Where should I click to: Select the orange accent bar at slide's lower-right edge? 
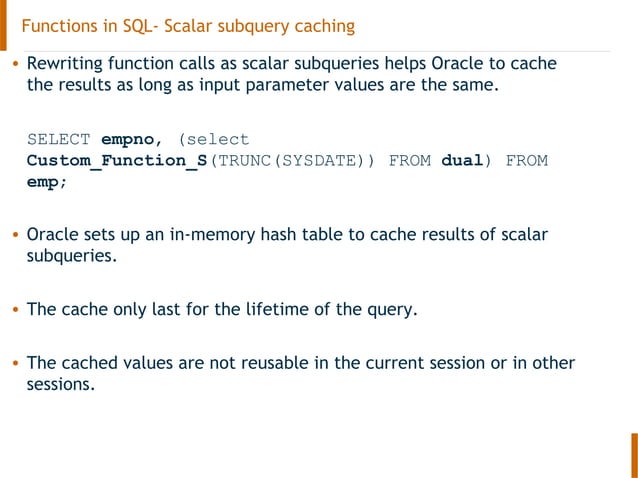pos(633,456)
